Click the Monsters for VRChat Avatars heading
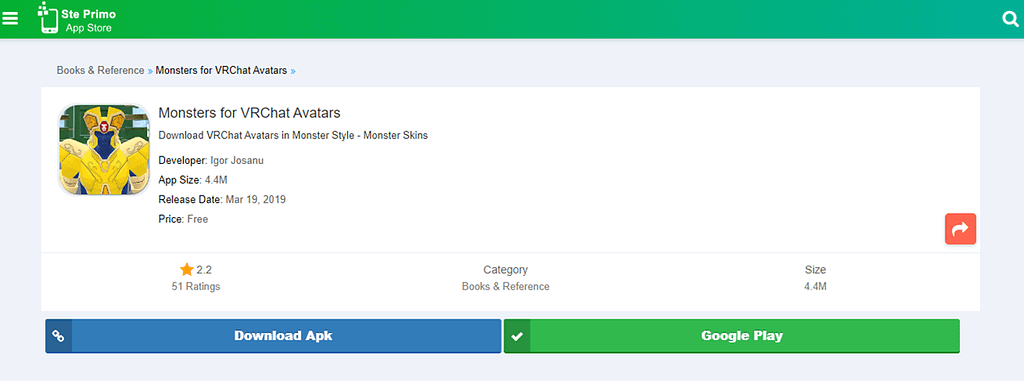 click(249, 112)
